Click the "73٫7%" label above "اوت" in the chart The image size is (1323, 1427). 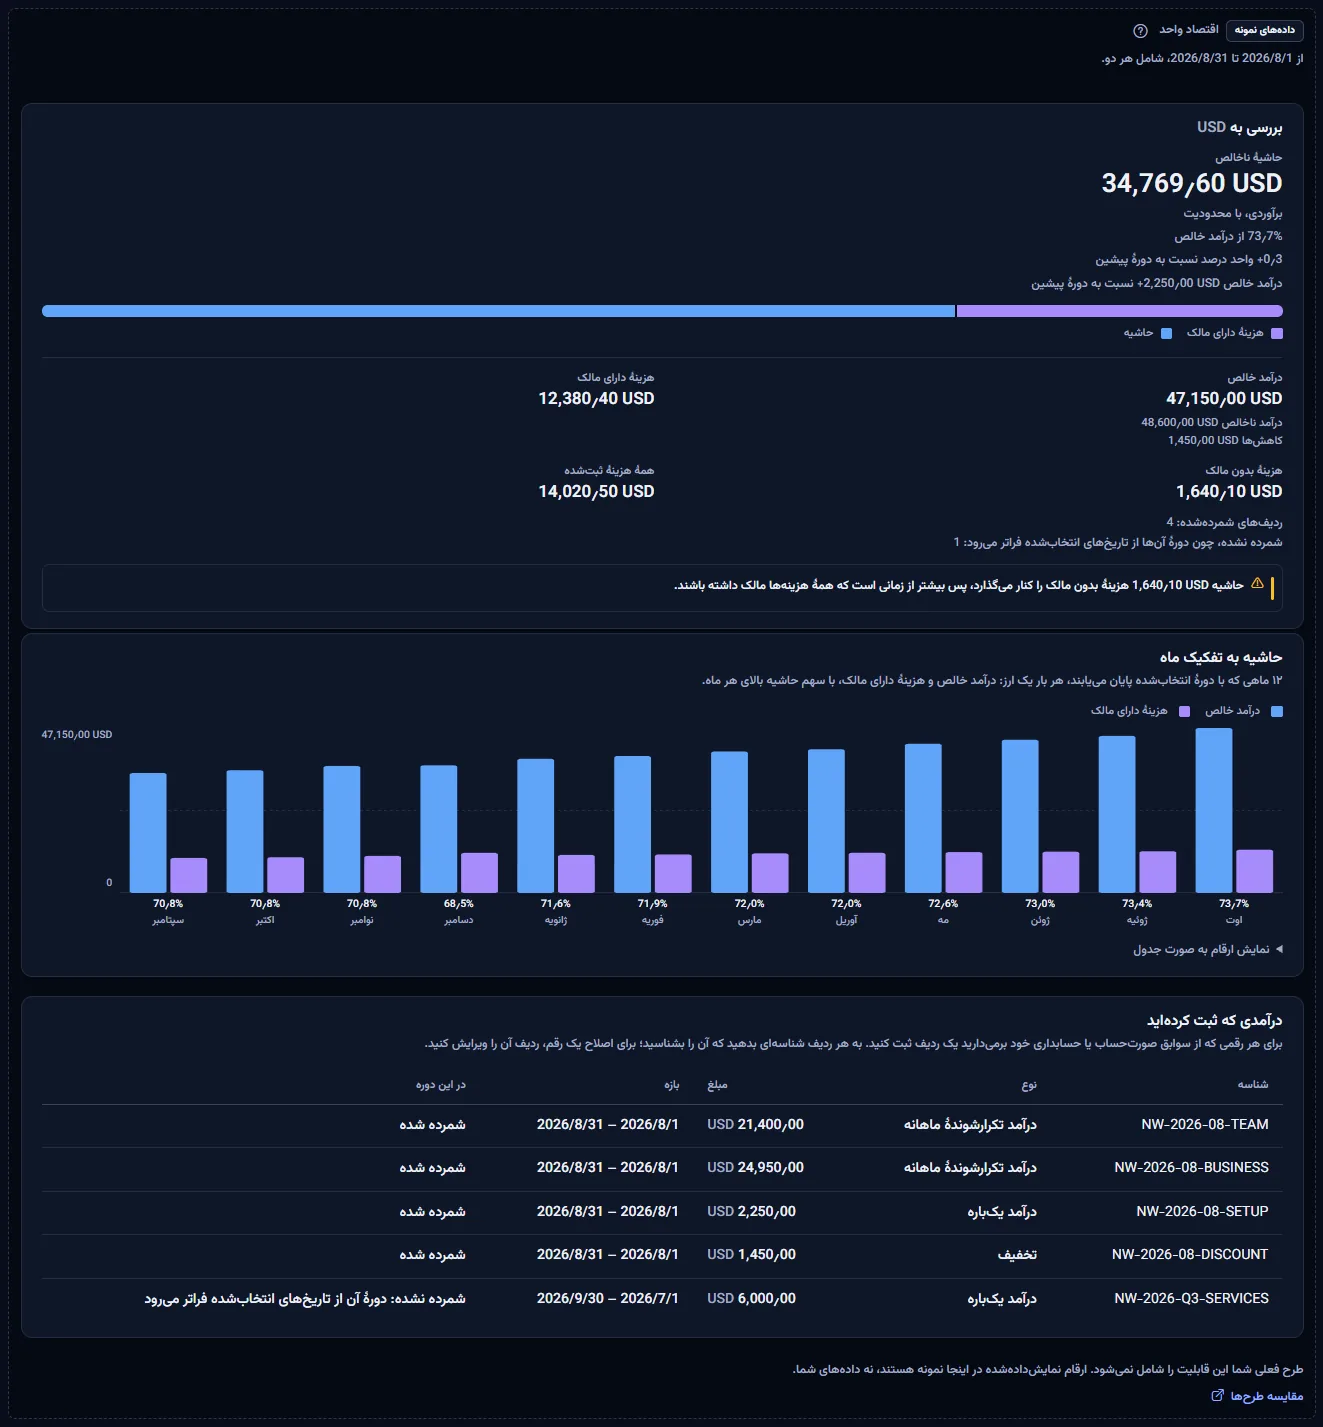point(1234,904)
